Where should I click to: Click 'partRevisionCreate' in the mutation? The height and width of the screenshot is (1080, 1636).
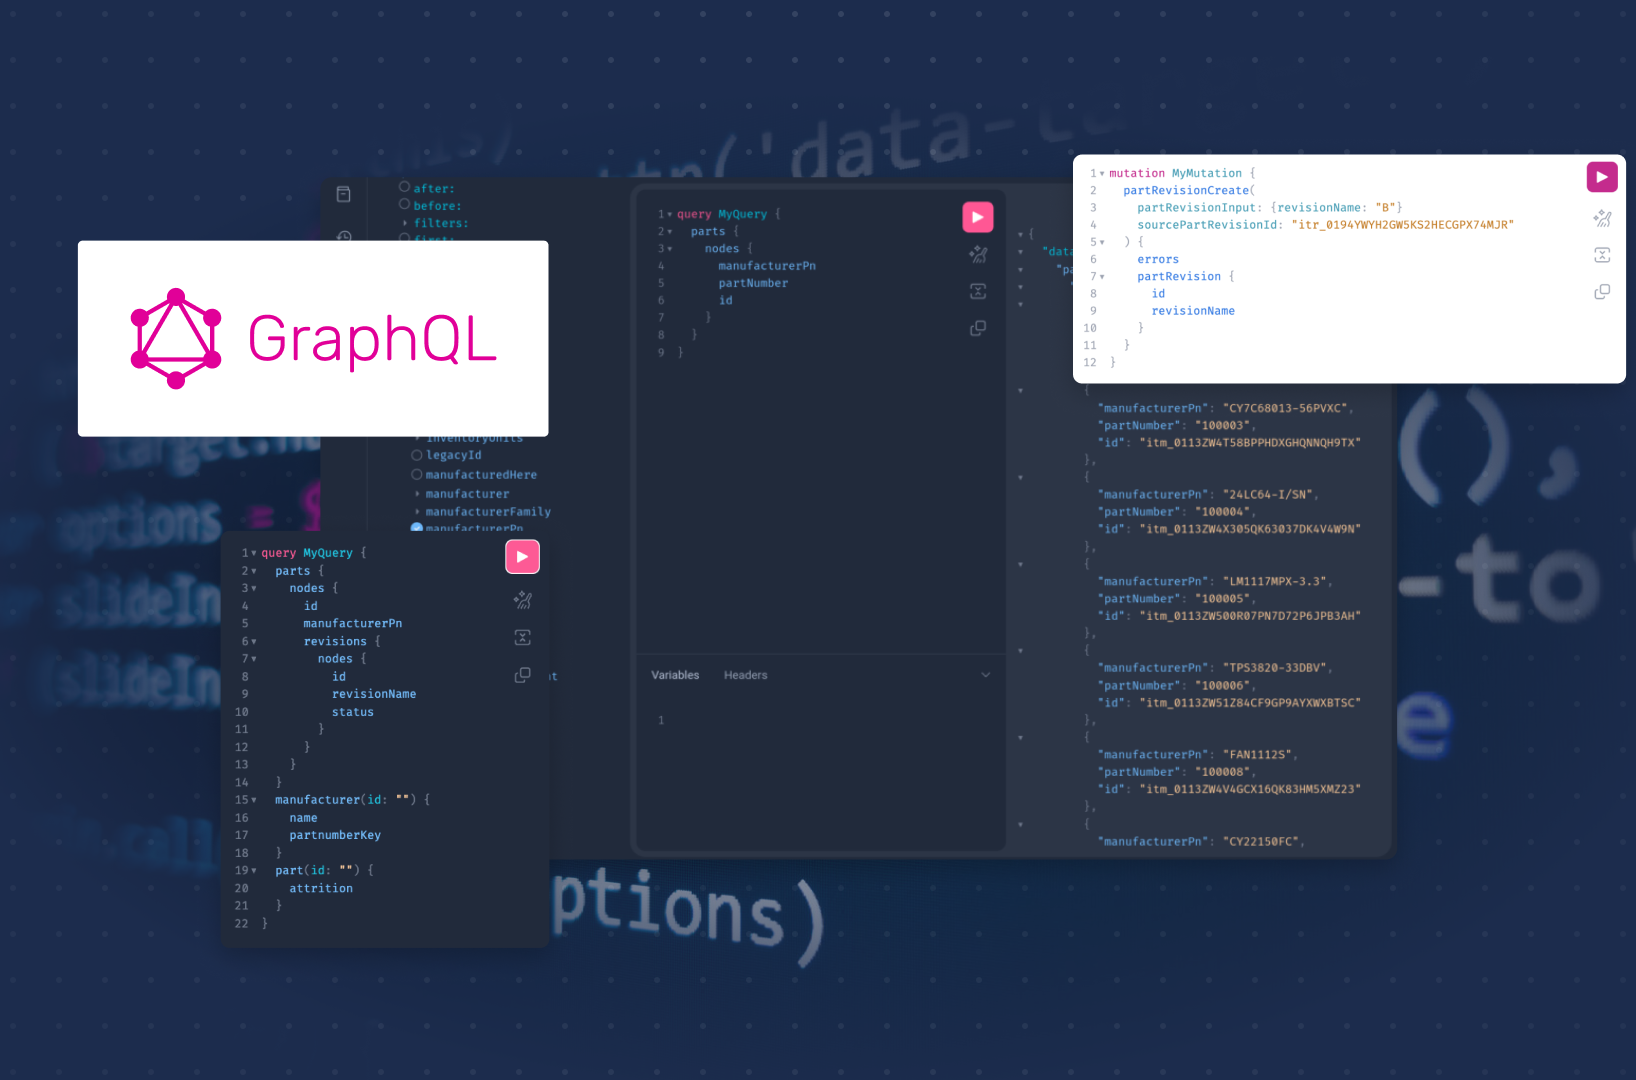[x=1186, y=190]
